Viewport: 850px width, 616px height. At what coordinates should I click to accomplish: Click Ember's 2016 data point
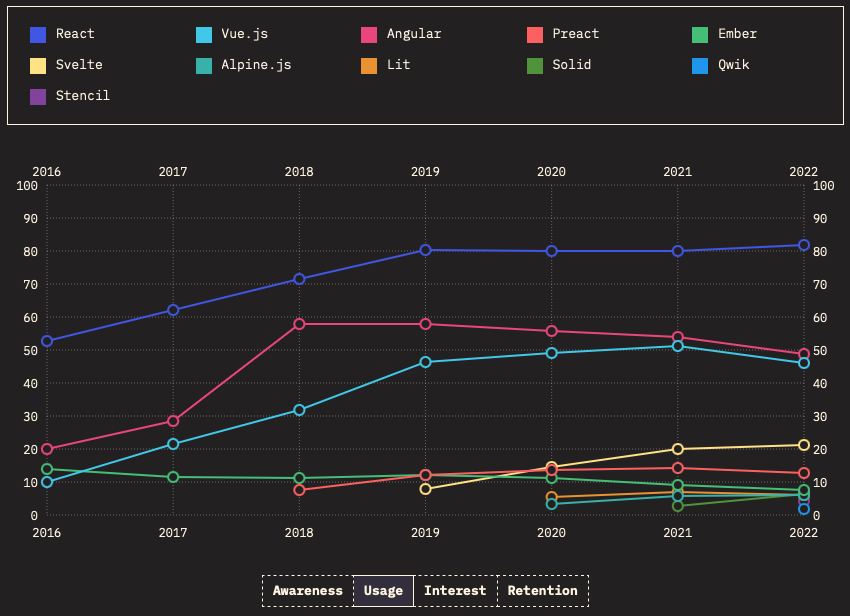(47, 469)
